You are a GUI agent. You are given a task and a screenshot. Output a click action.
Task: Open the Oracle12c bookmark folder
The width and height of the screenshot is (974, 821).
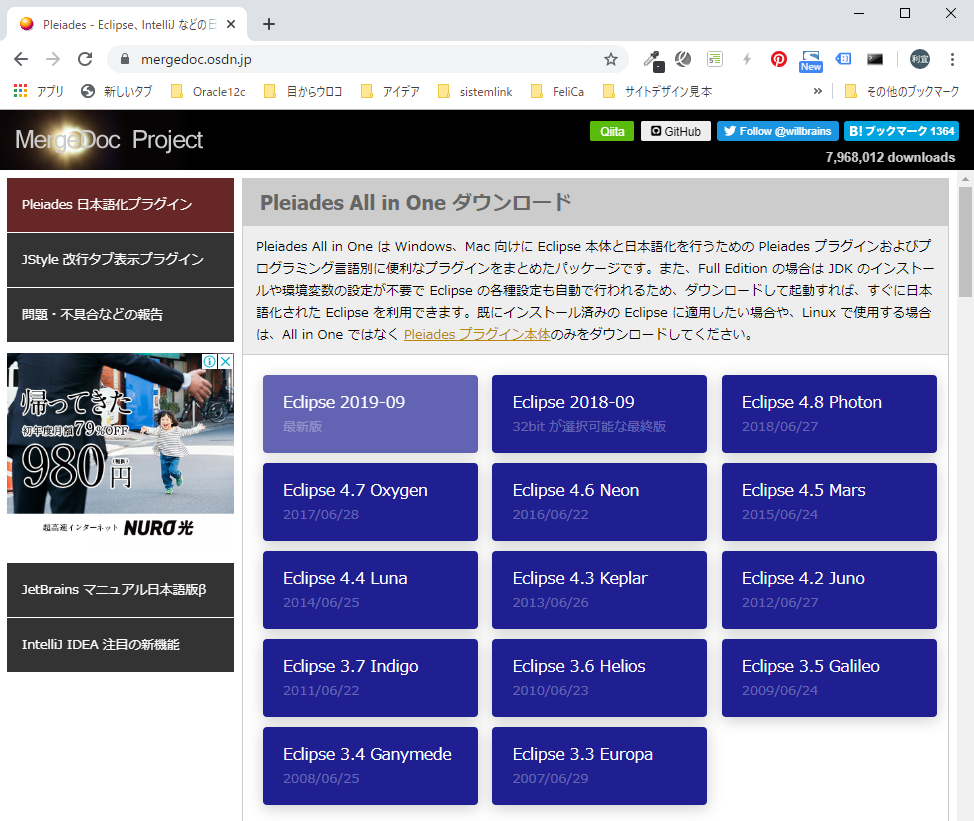(208, 91)
